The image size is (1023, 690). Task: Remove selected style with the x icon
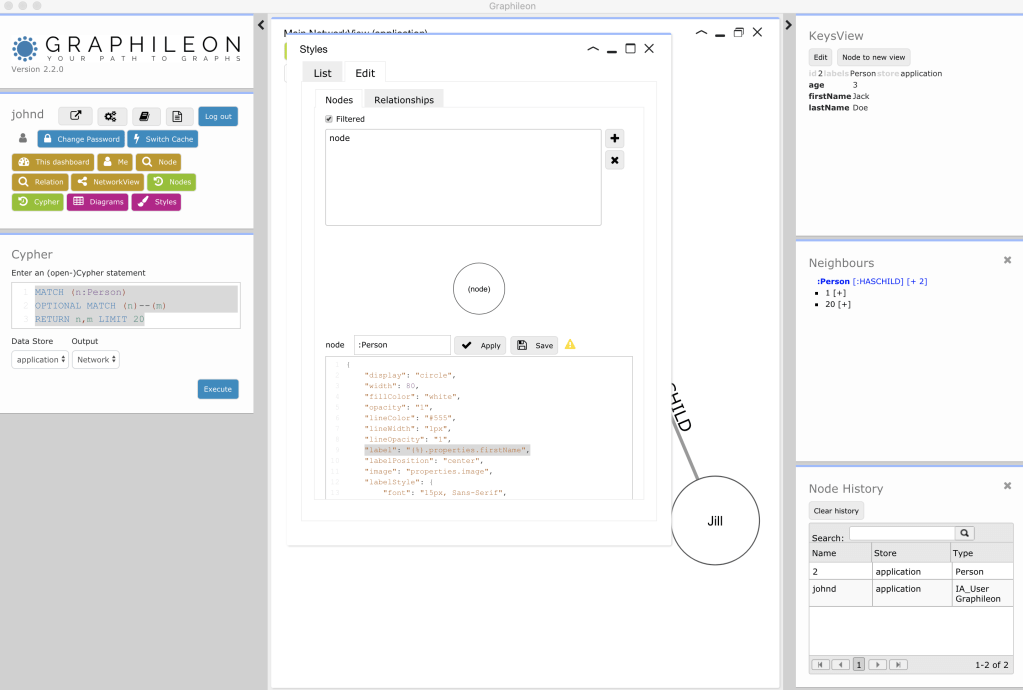615,160
